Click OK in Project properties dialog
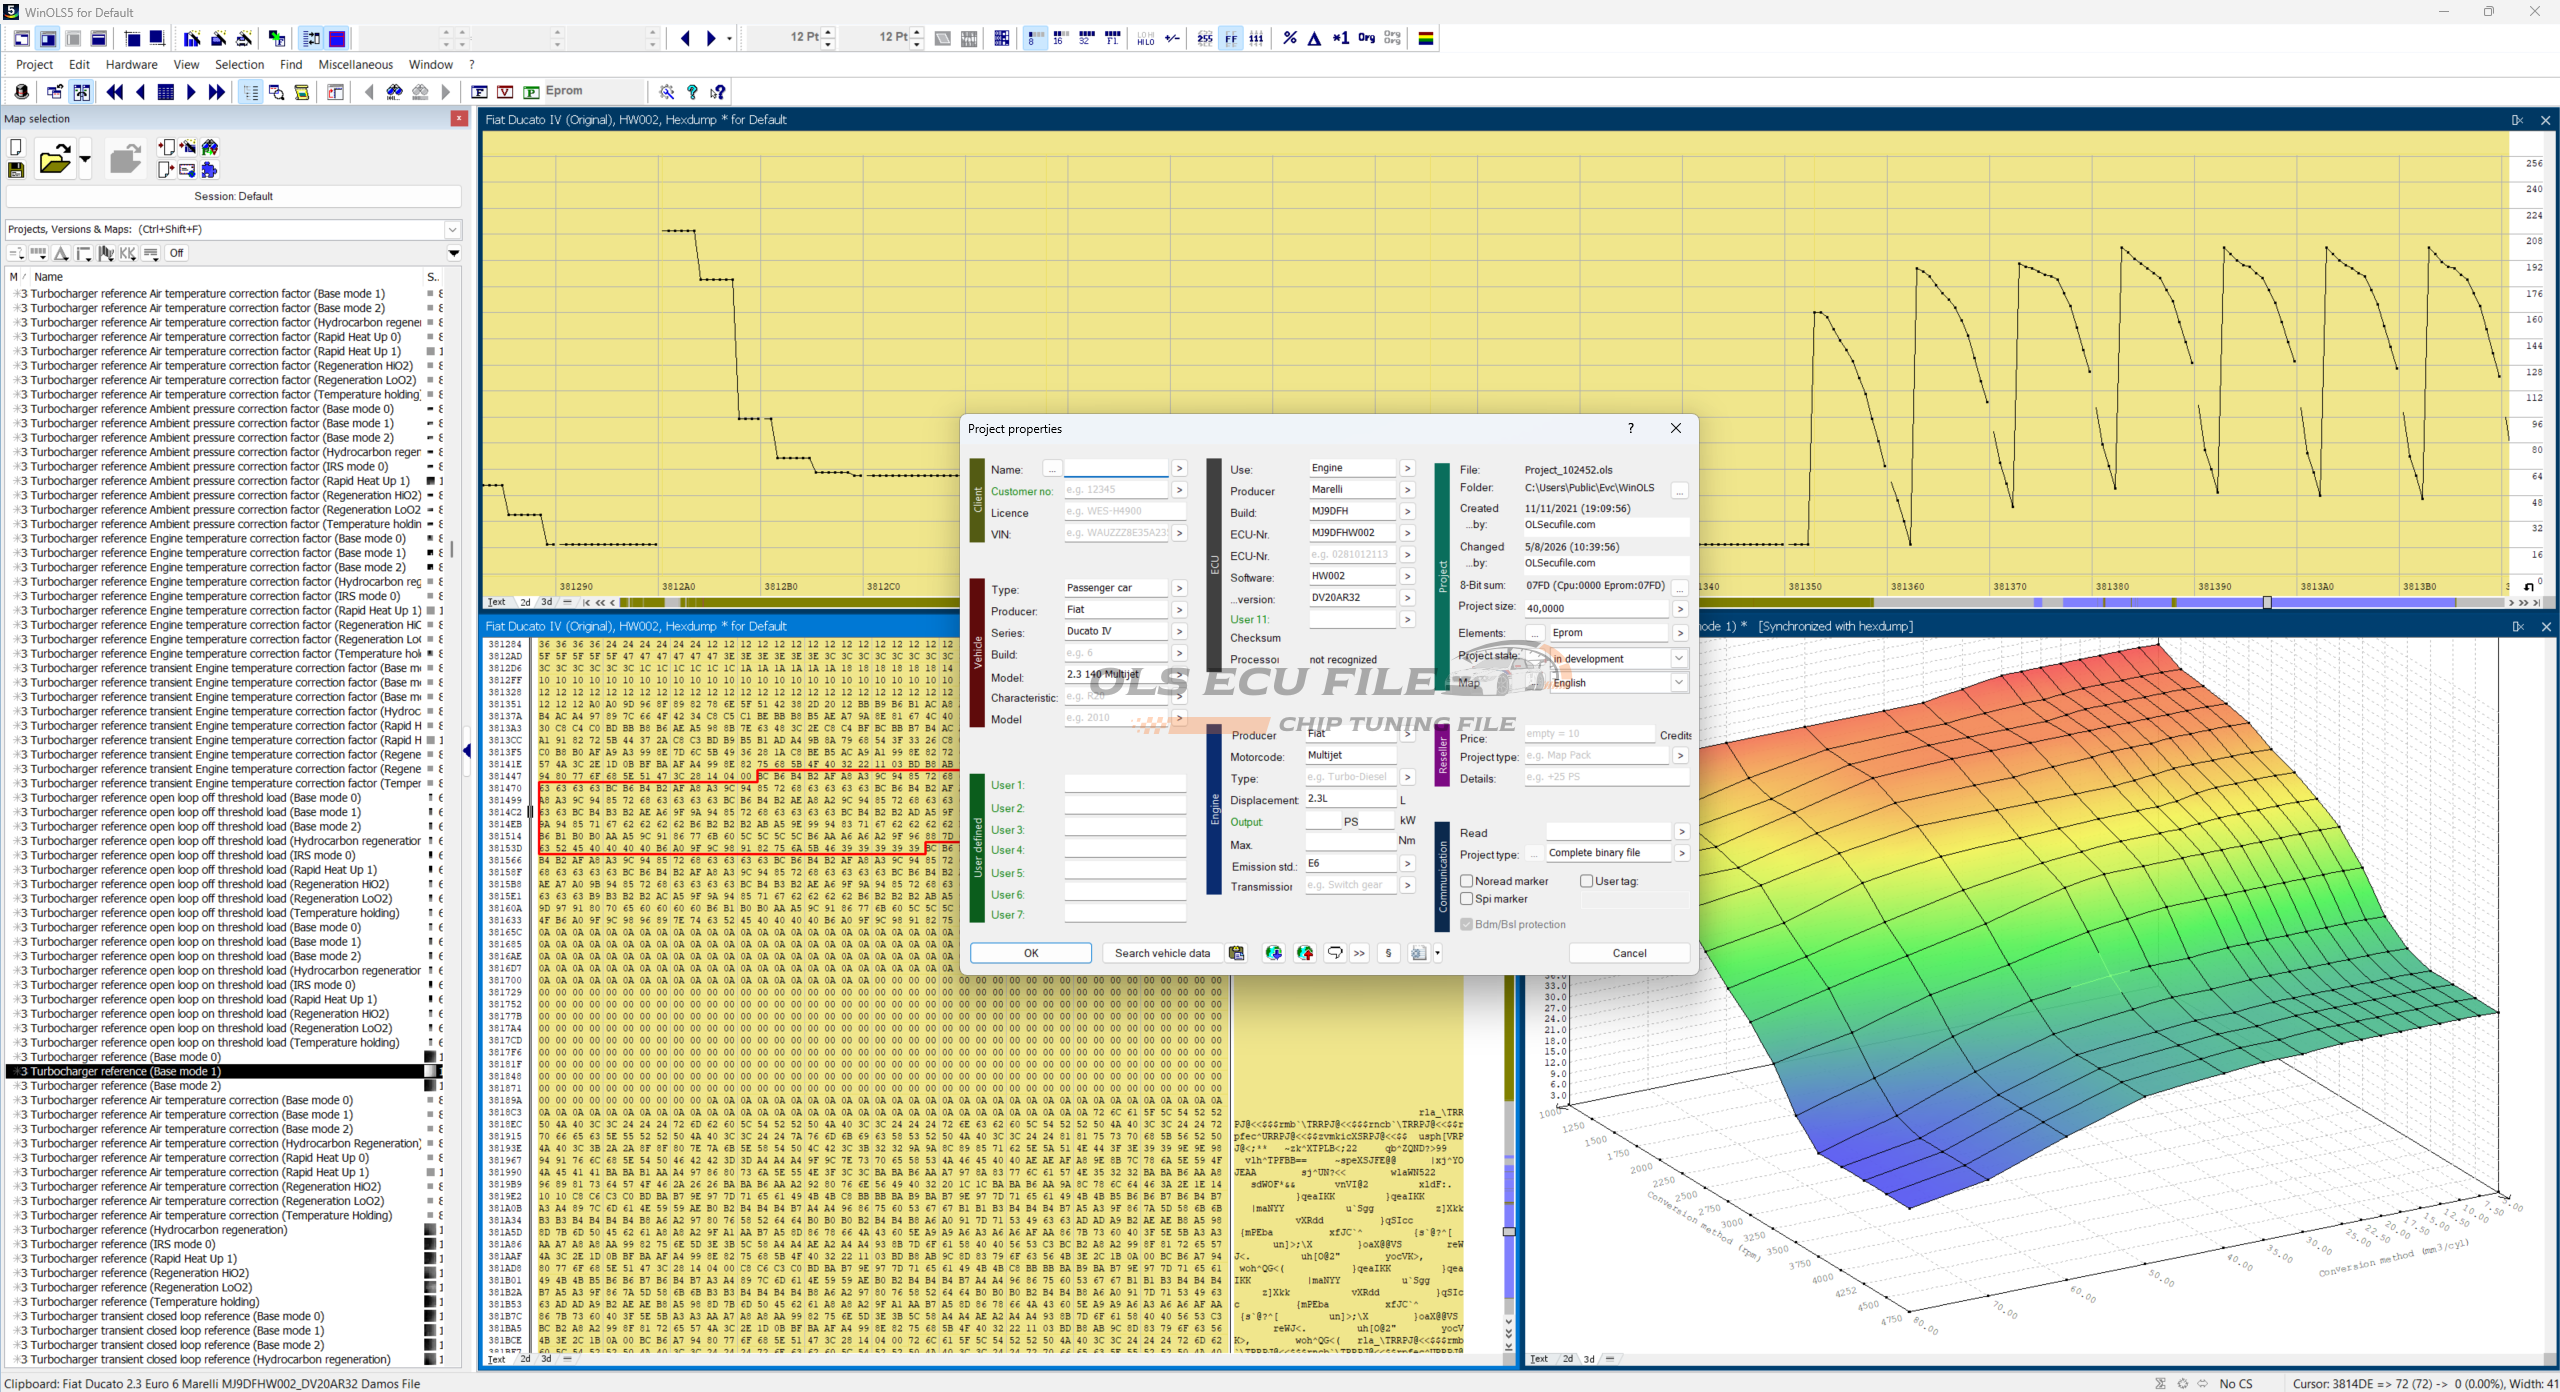Screen dimensions: 2560x1392 click(1031, 953)
